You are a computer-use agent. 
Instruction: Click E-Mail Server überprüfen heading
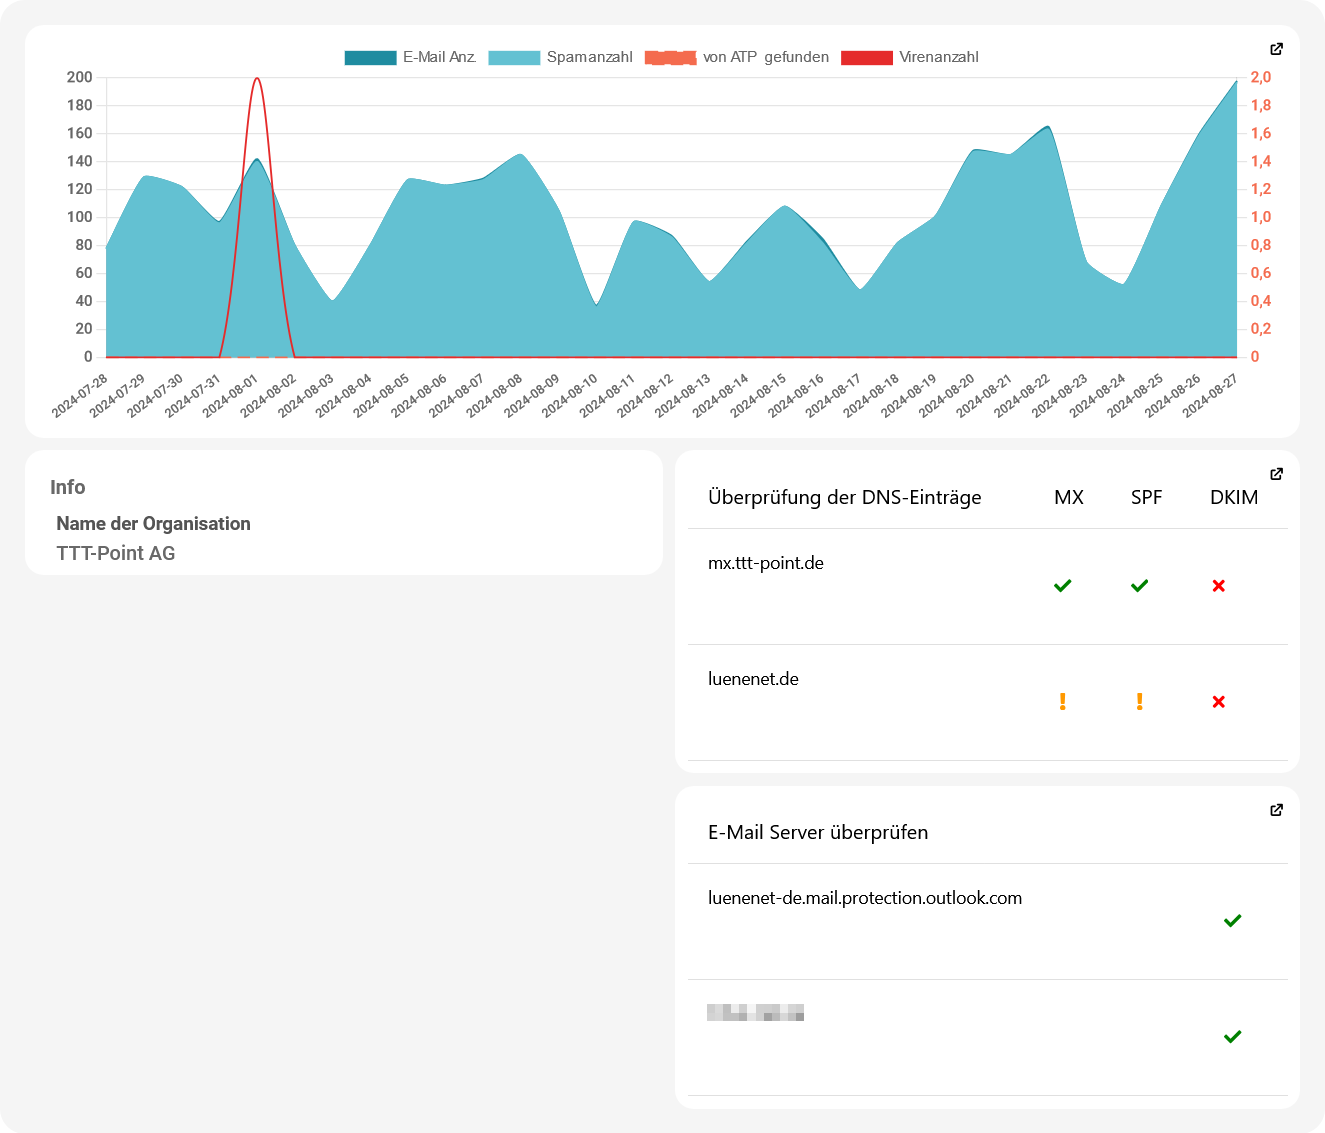[x=818, y=832]
